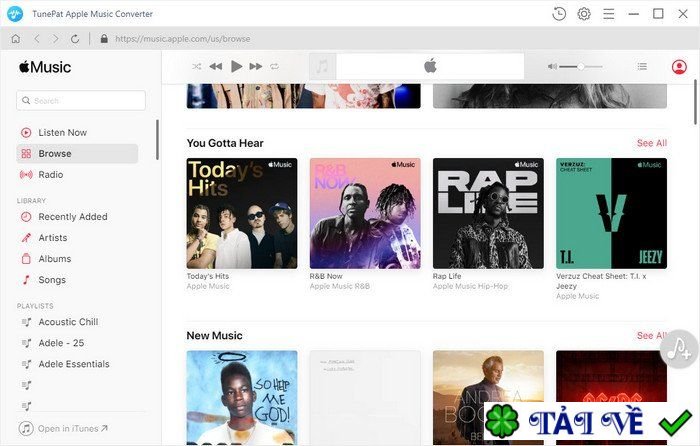The width and height of the screenshot is (700, 446).
Task: Click Apple Music R&B subtitle
Action: click(340, 286)
